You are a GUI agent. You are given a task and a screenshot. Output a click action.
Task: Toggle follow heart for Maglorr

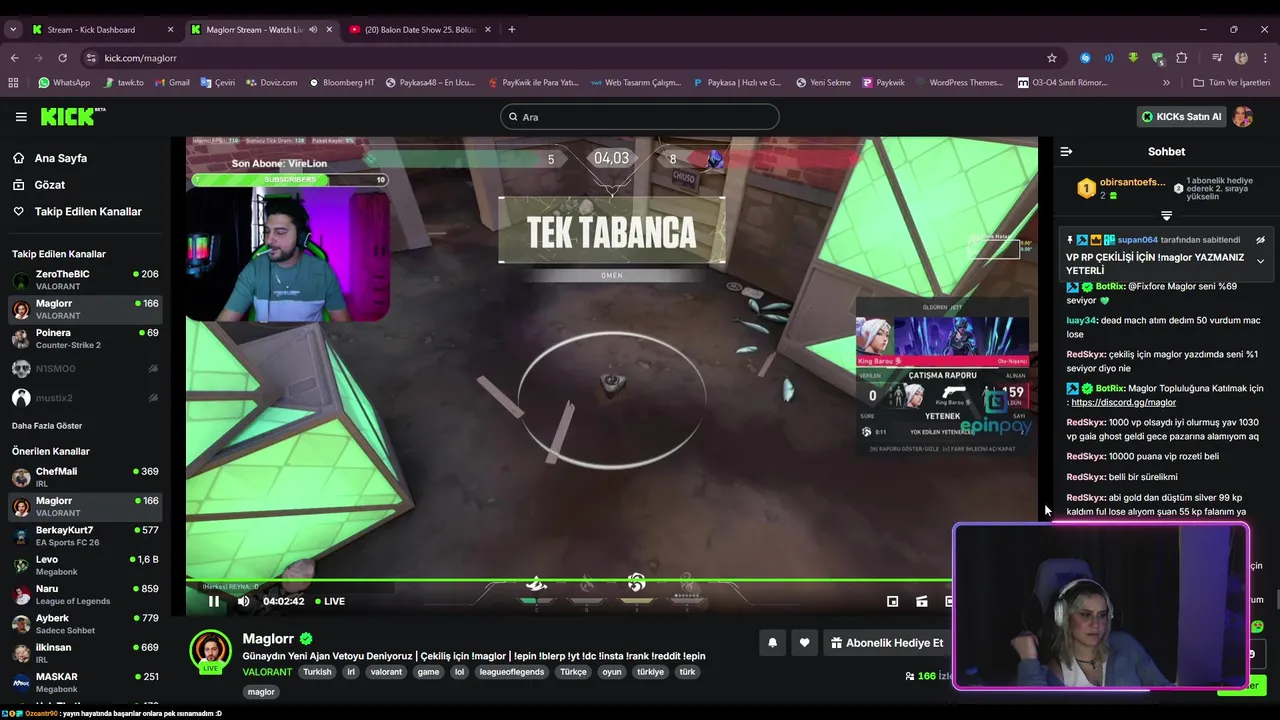(x=804, y=643)
